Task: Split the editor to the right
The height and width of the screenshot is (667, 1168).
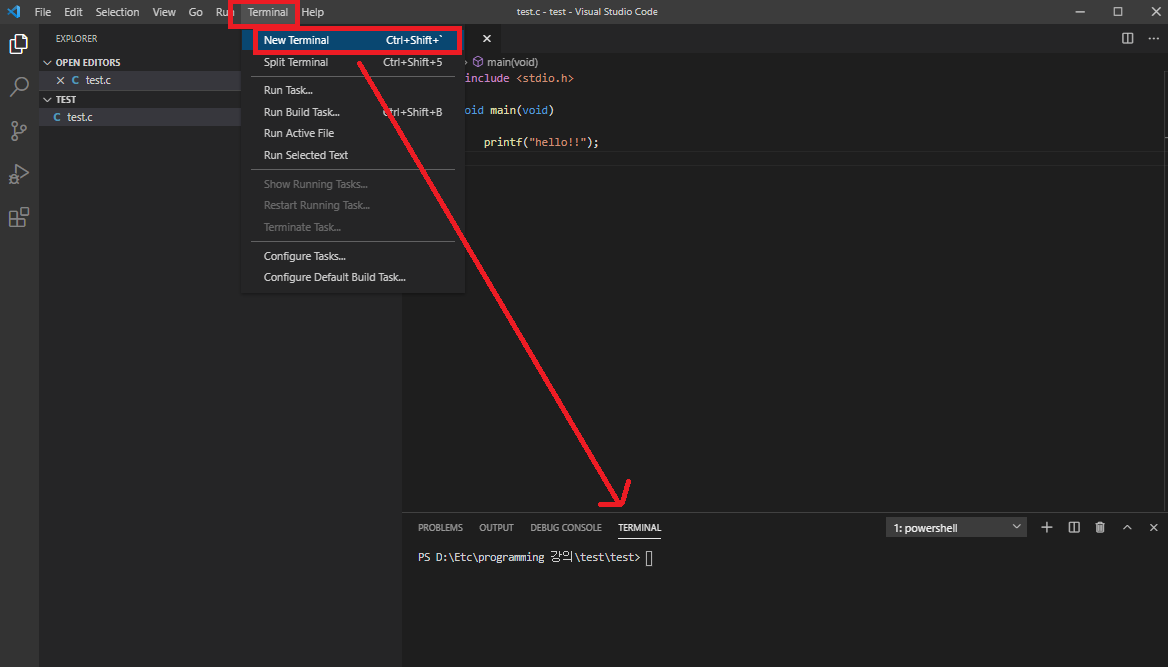Action: [1128, 39]
